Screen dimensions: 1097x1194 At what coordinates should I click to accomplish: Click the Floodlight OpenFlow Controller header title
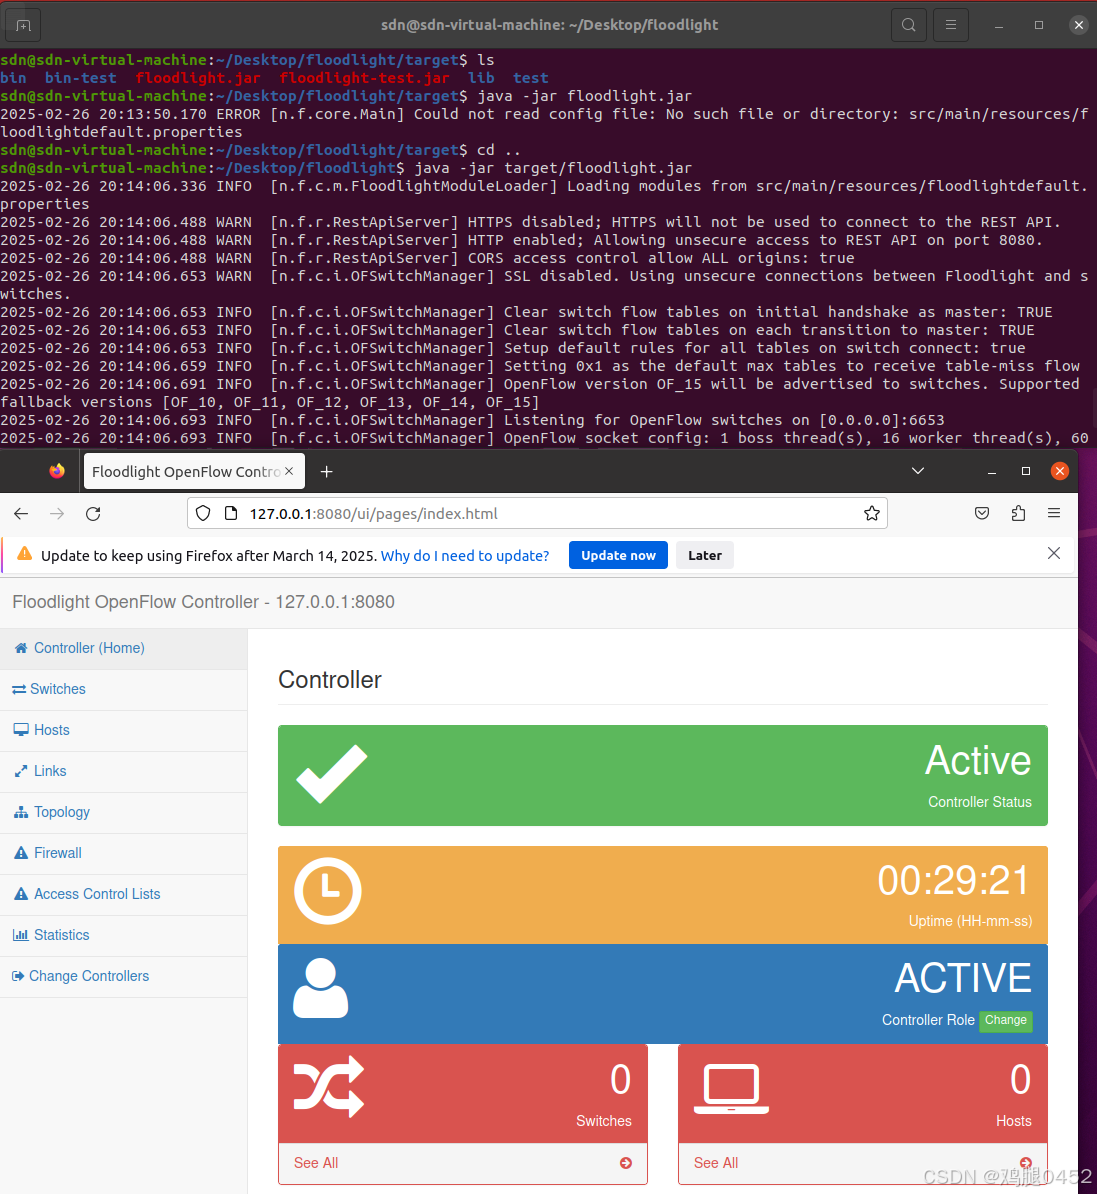pos(203,602)
